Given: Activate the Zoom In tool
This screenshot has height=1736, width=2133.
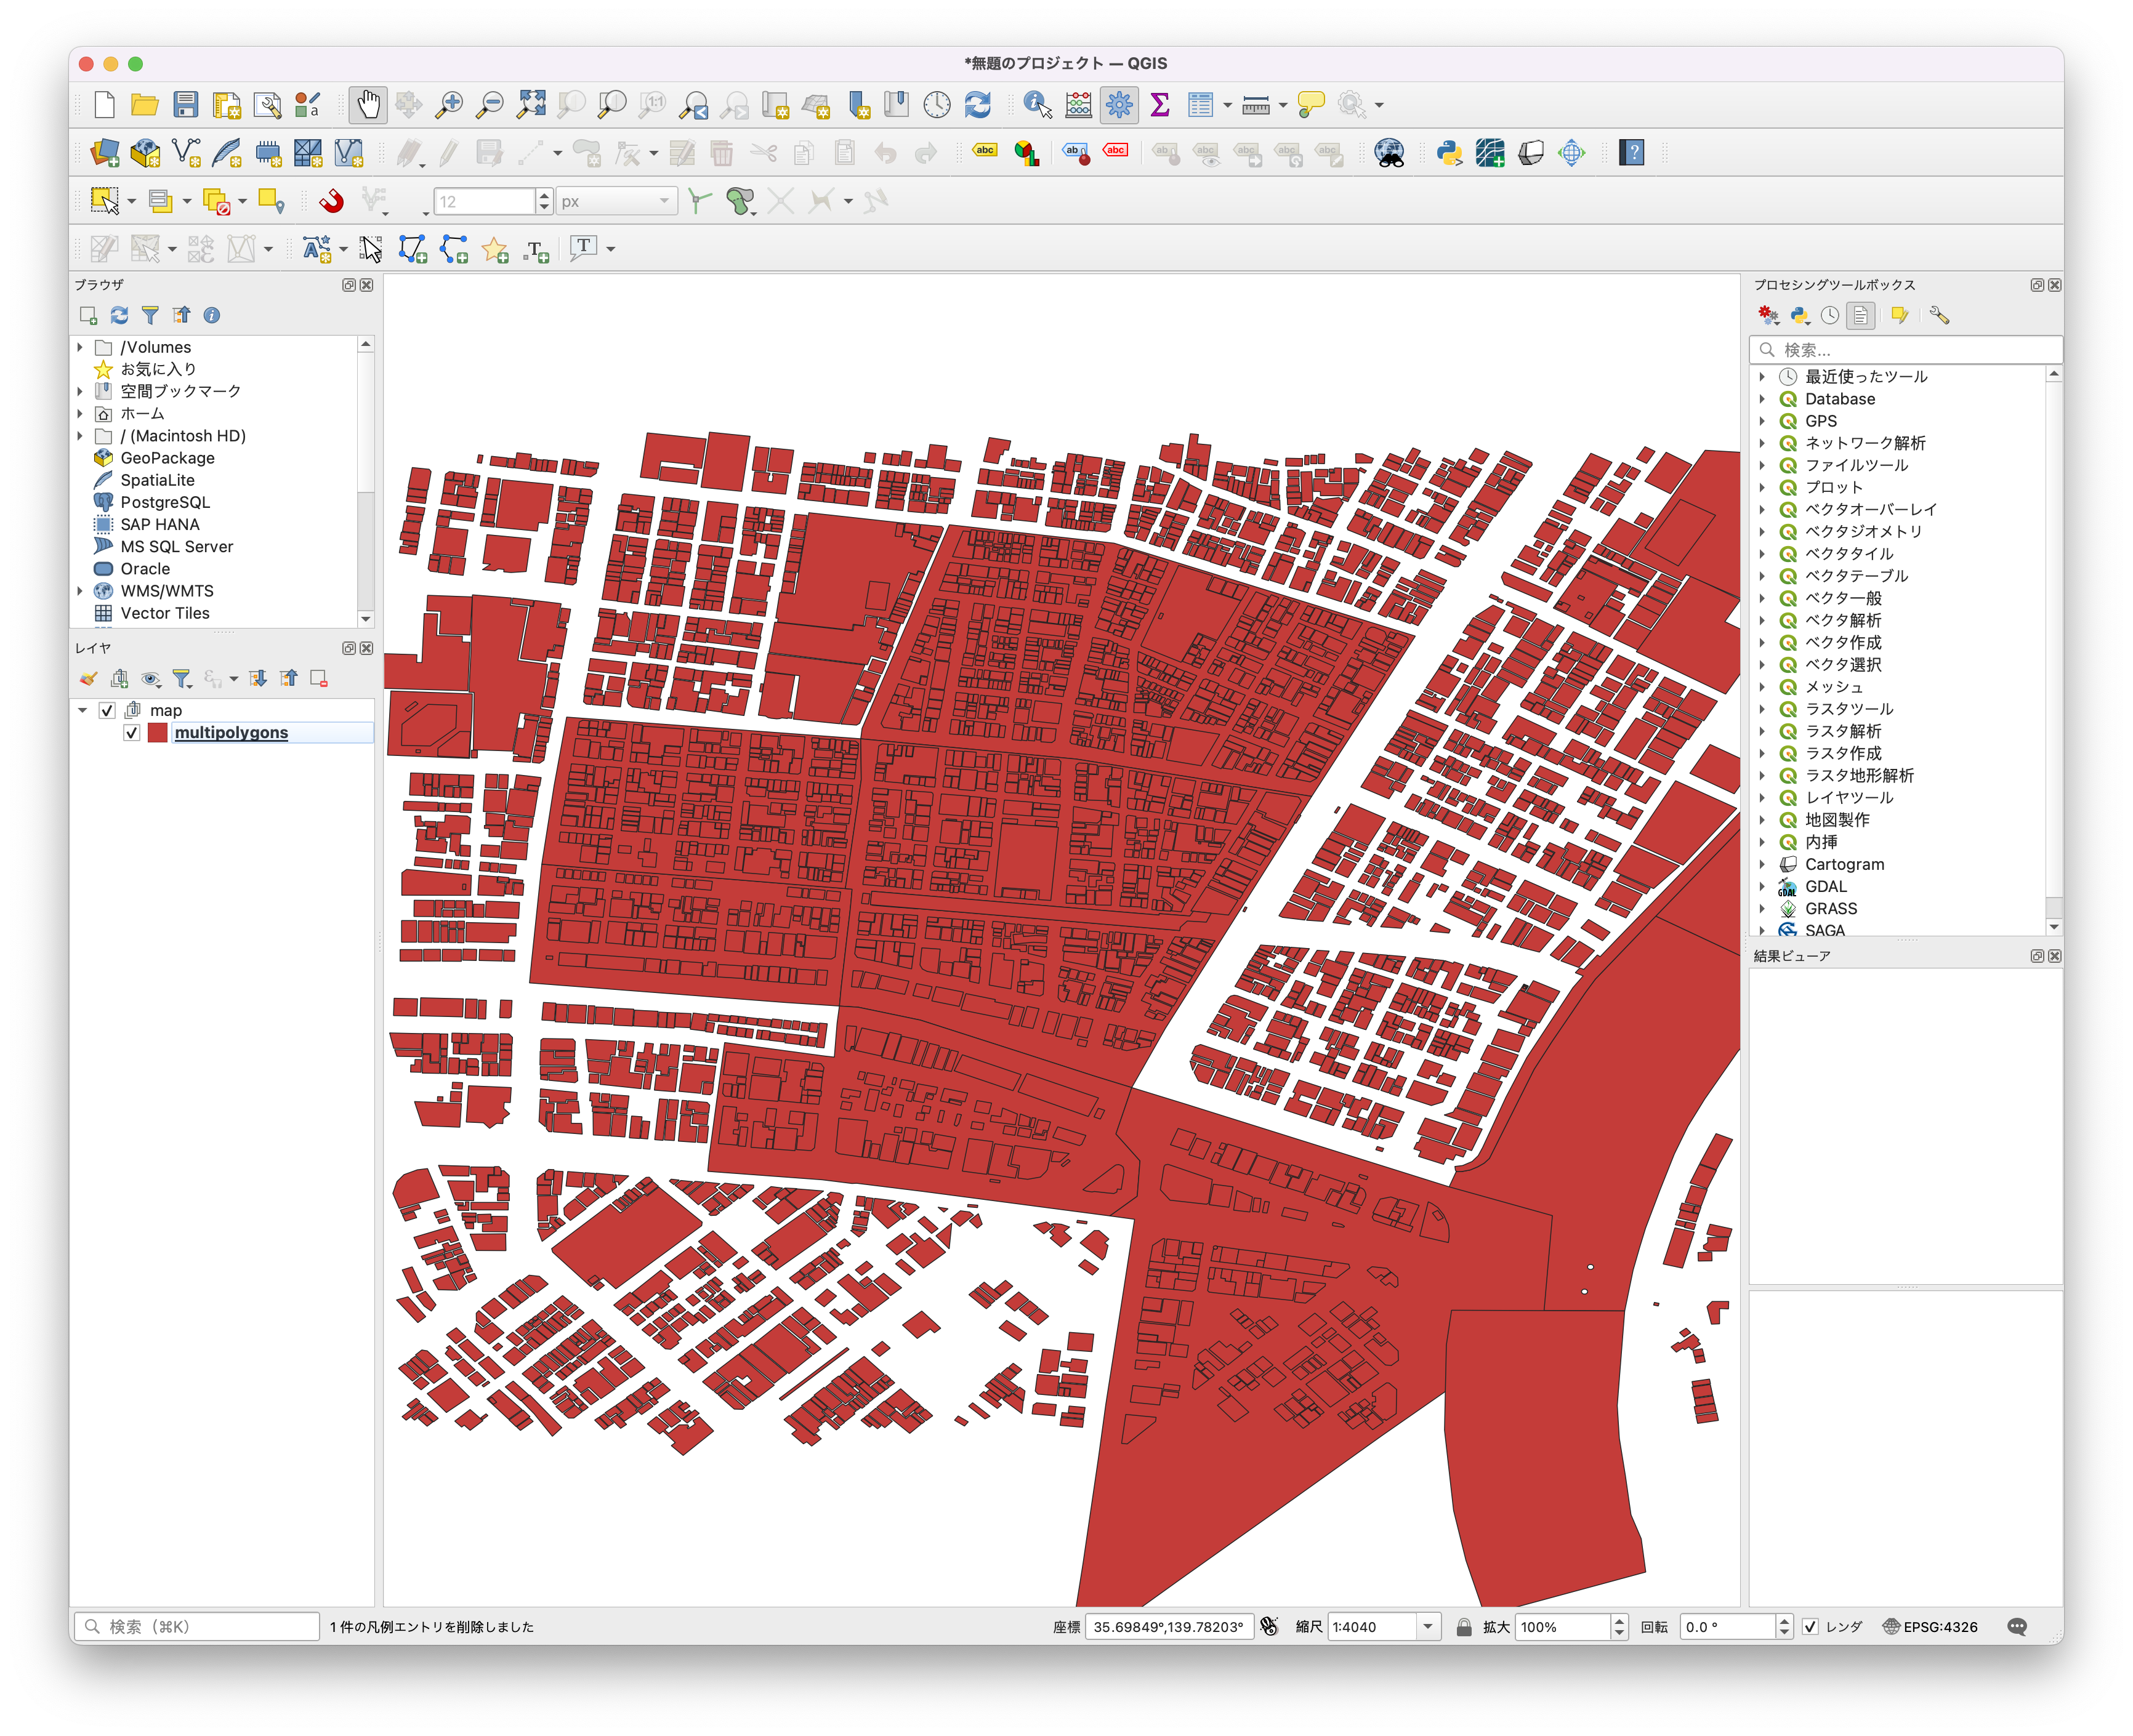Looking at the screenshot, I should [450, 104].
